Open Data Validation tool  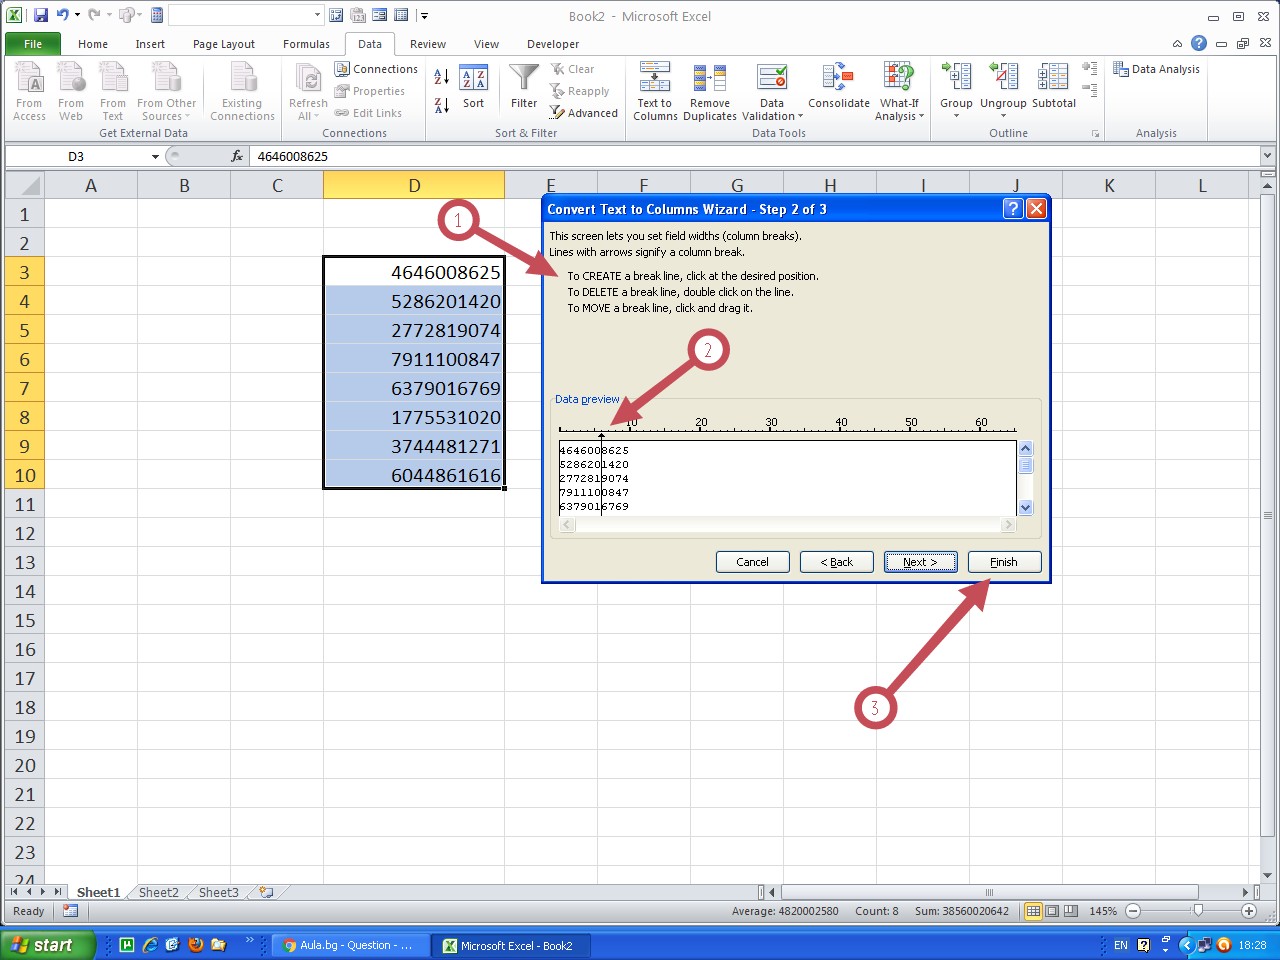772,91
